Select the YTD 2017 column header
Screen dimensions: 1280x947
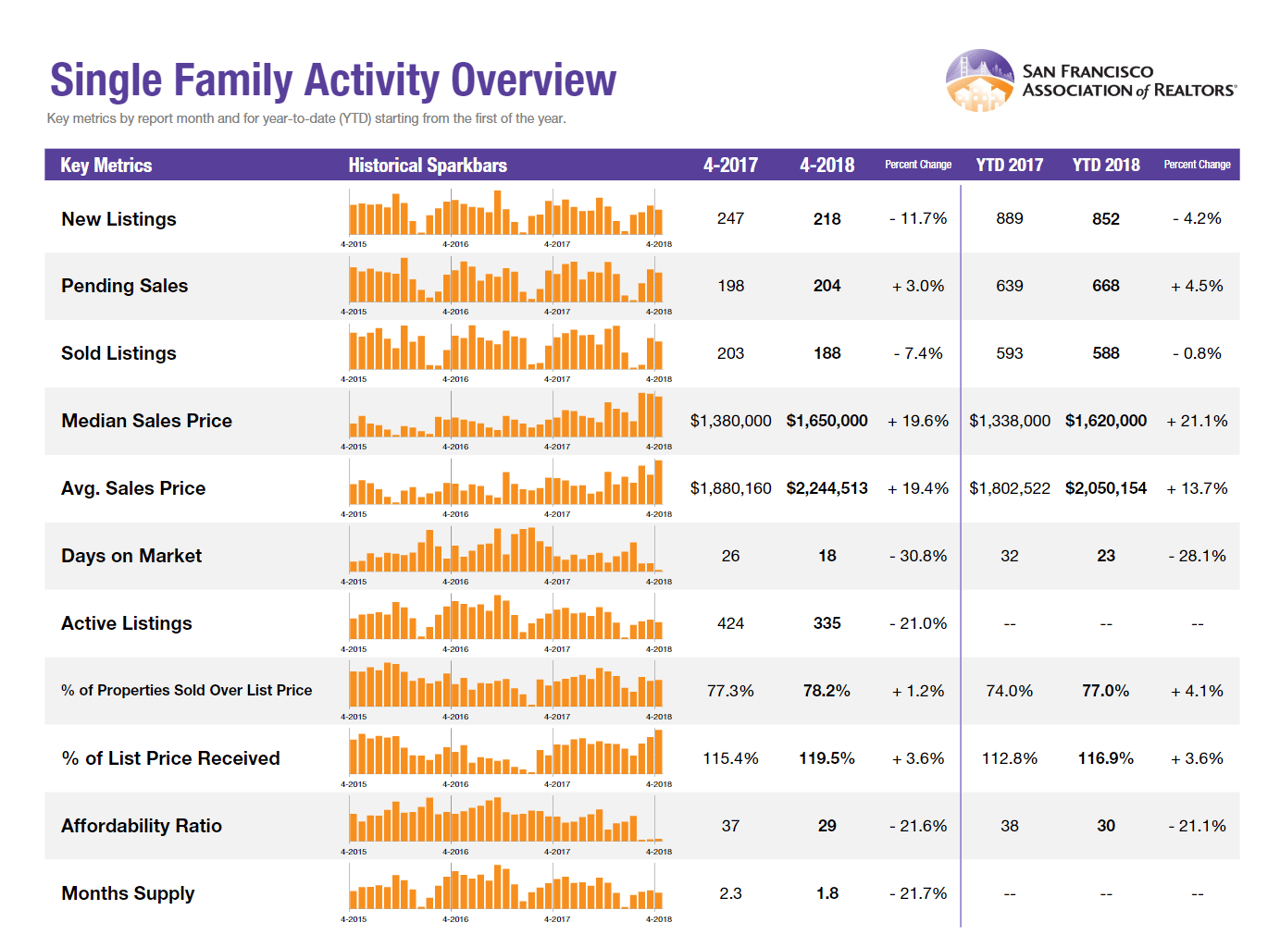pyautogui.click(x=1008, y=165)
